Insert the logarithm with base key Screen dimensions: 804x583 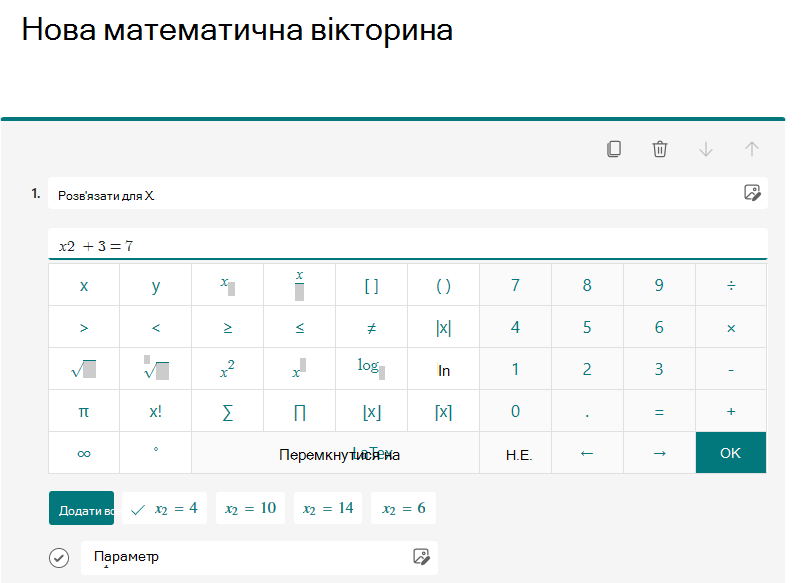[371, 369]
